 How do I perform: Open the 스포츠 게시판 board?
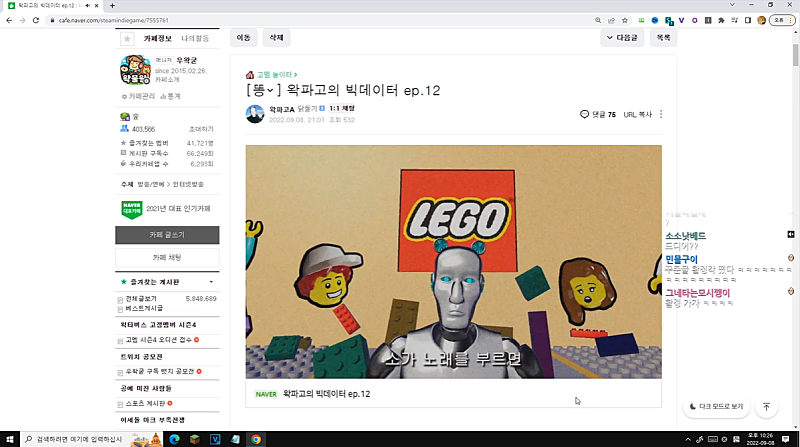[145, 403]
